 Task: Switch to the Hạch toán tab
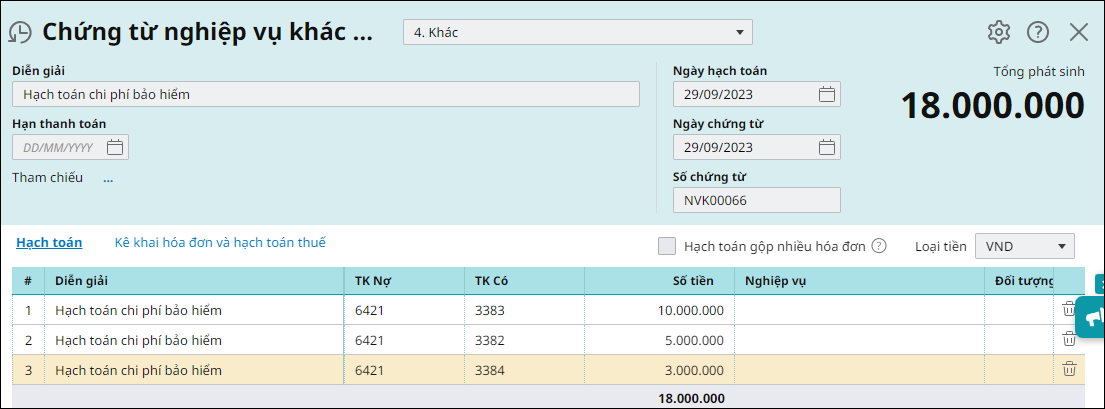point(49,243)
